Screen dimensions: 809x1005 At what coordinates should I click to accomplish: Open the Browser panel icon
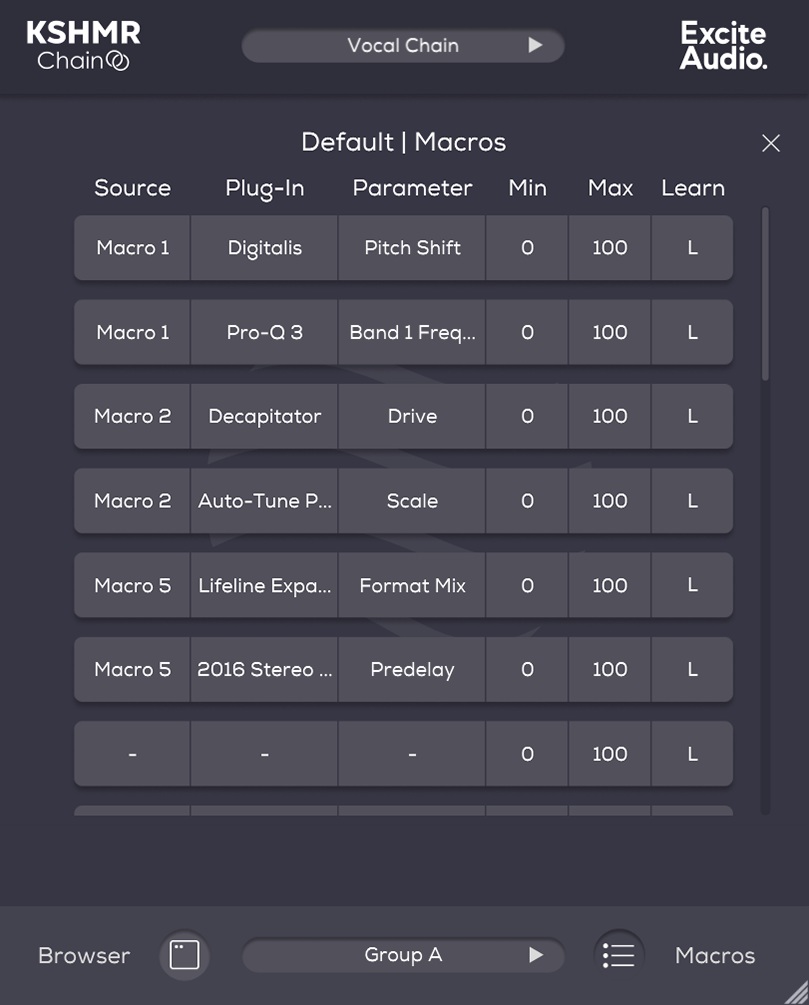183,956
